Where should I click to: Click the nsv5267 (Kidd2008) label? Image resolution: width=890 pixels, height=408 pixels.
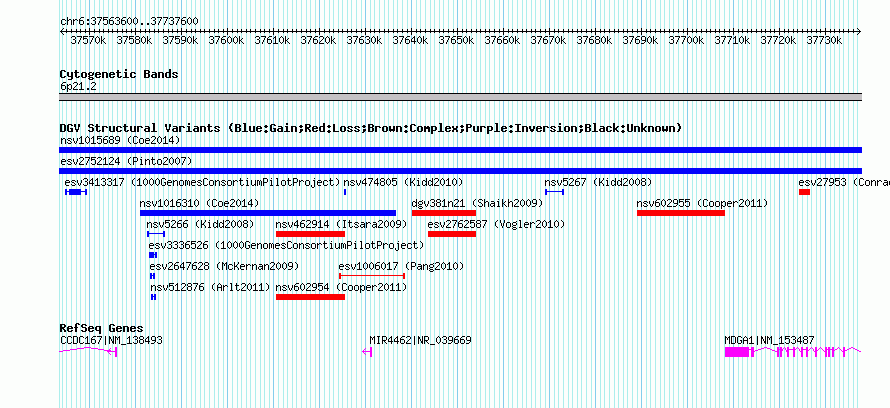(598, 182)
